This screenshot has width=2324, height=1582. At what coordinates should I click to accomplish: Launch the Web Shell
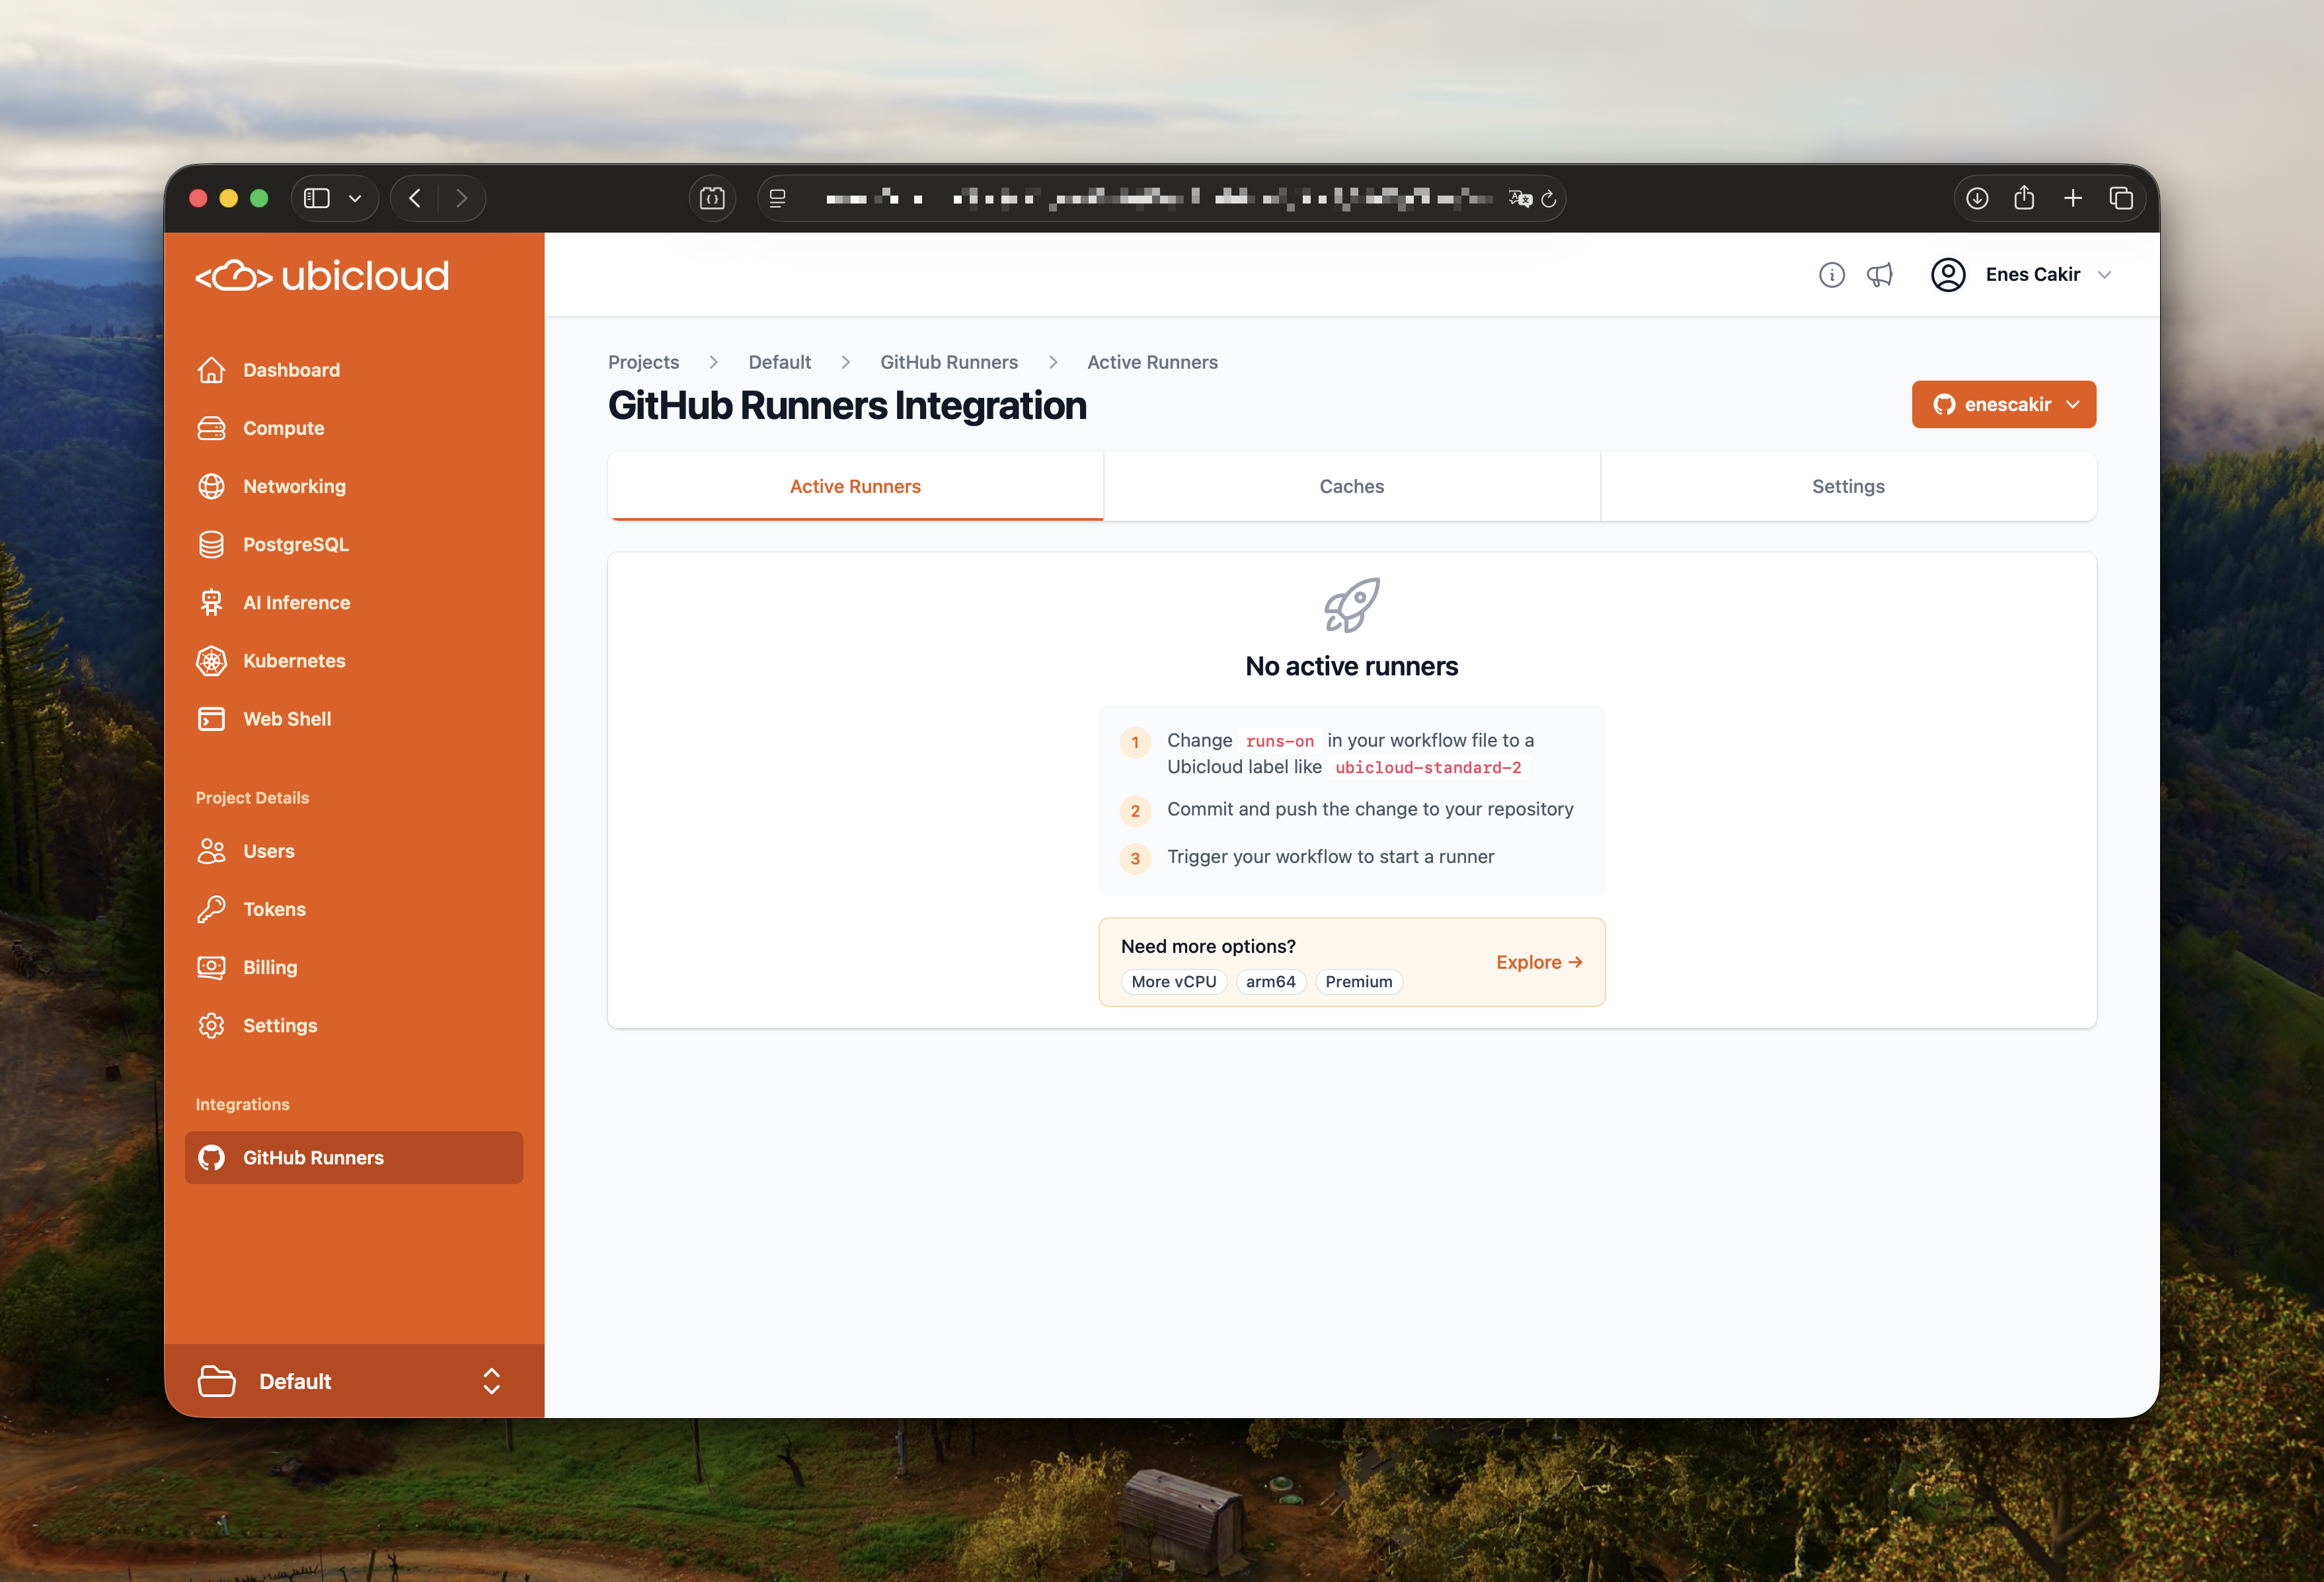pos(287,718)
